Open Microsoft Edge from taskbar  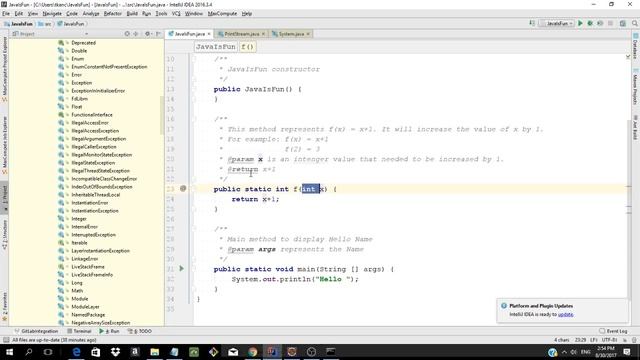tap(76, 352)
